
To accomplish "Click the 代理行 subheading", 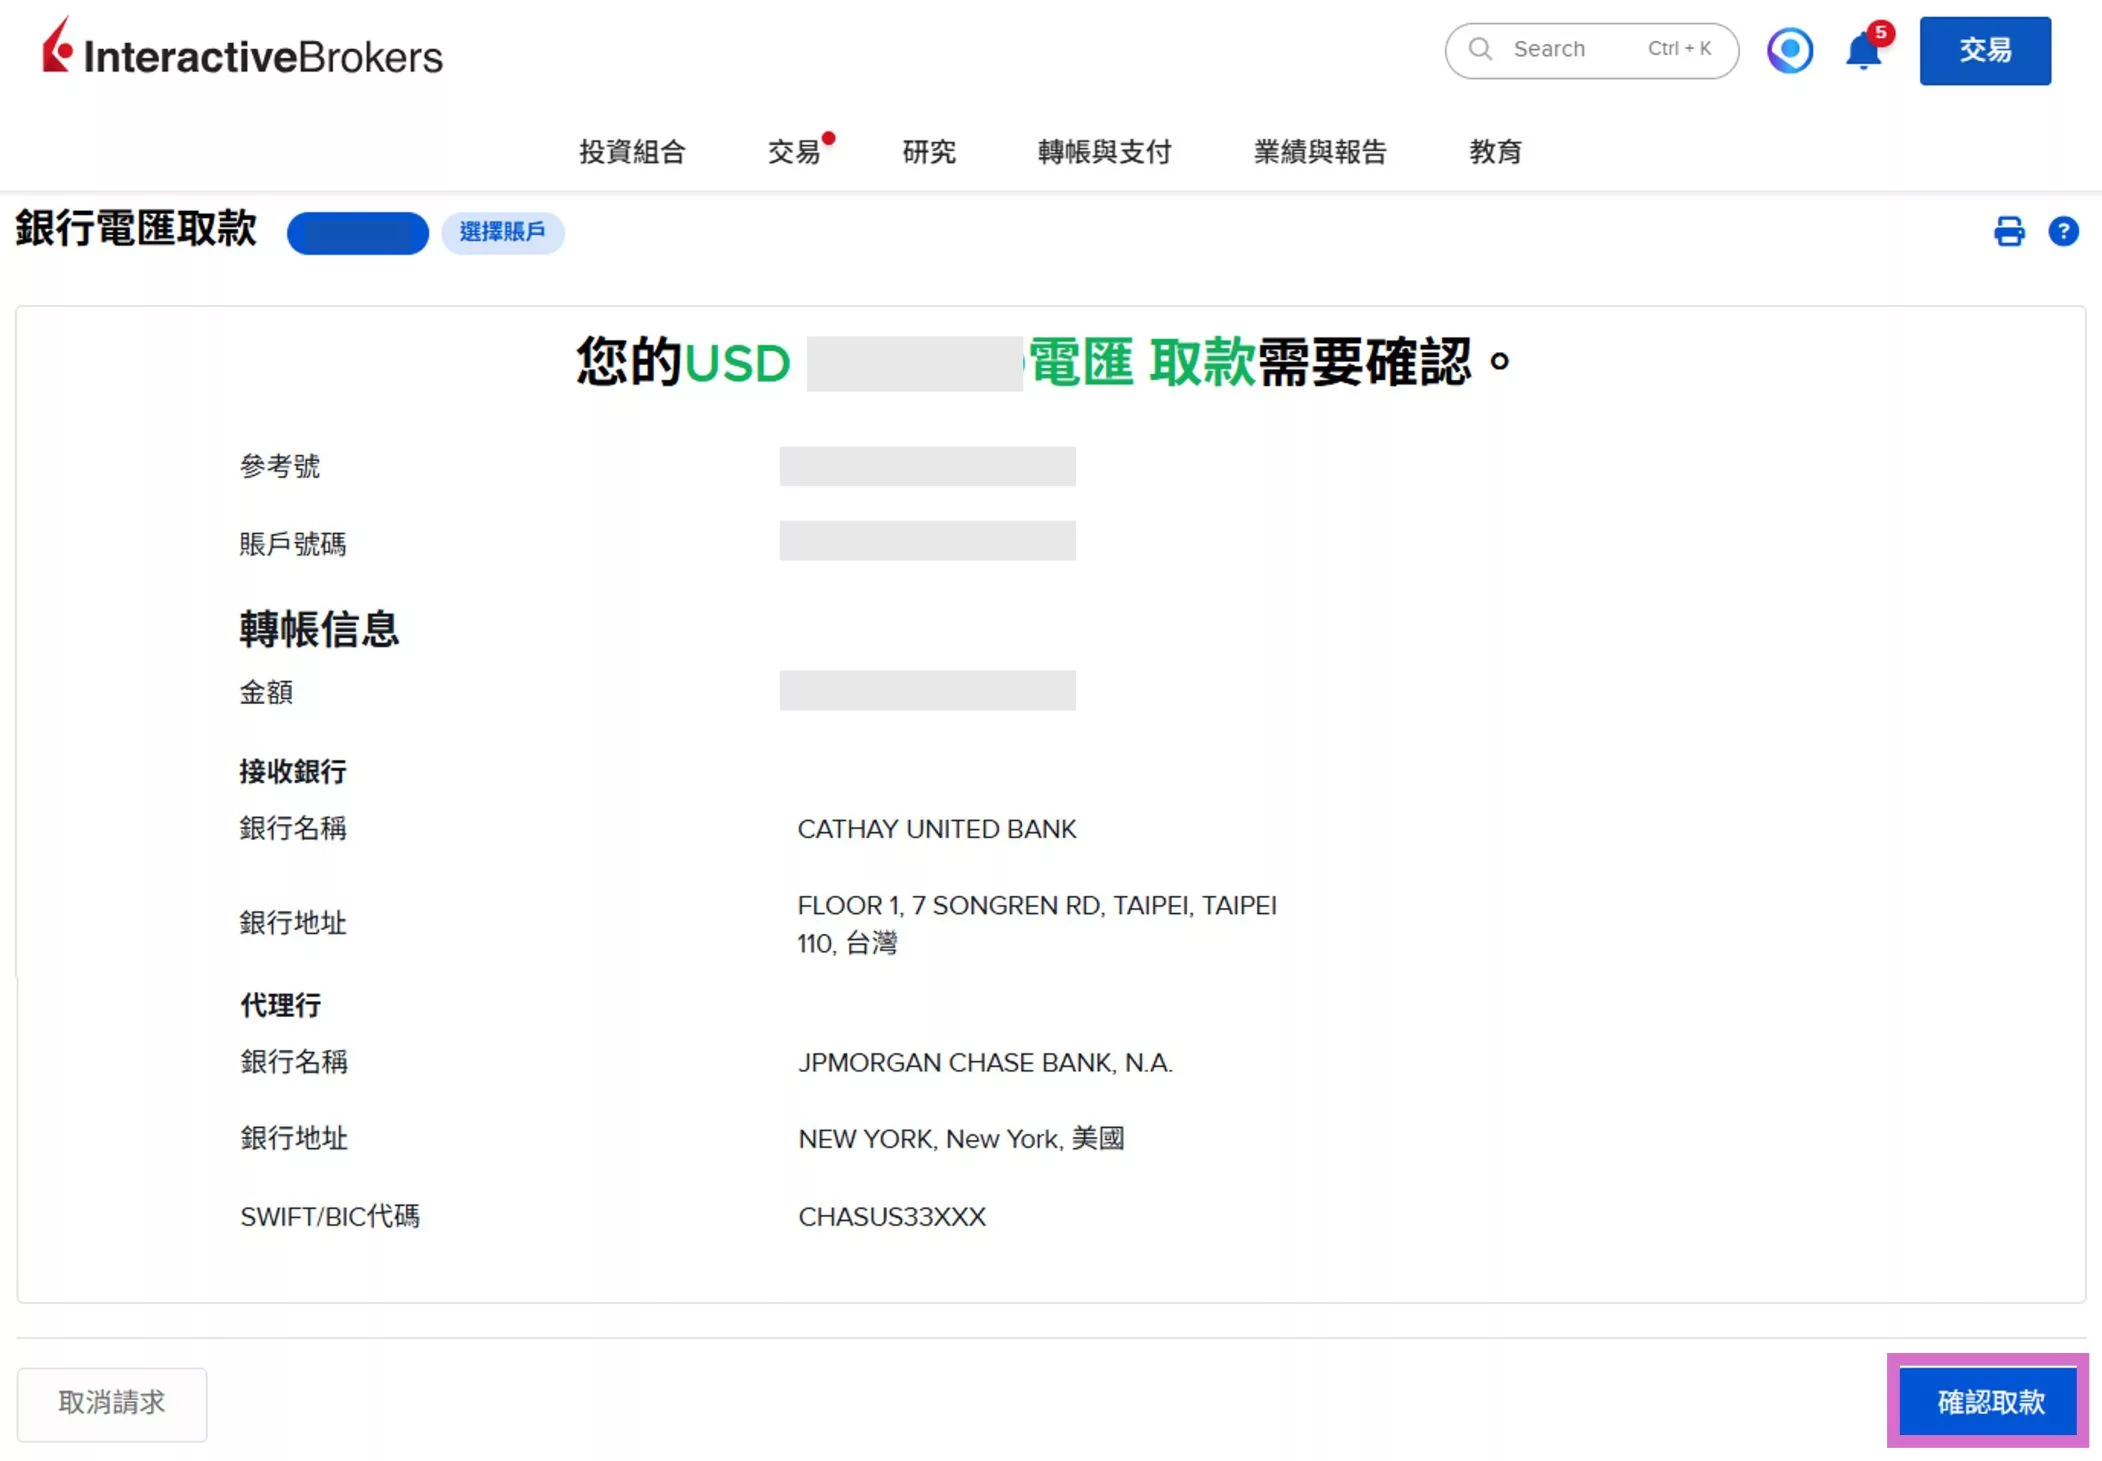I will pyautogui.click(x=280, y=1005).
